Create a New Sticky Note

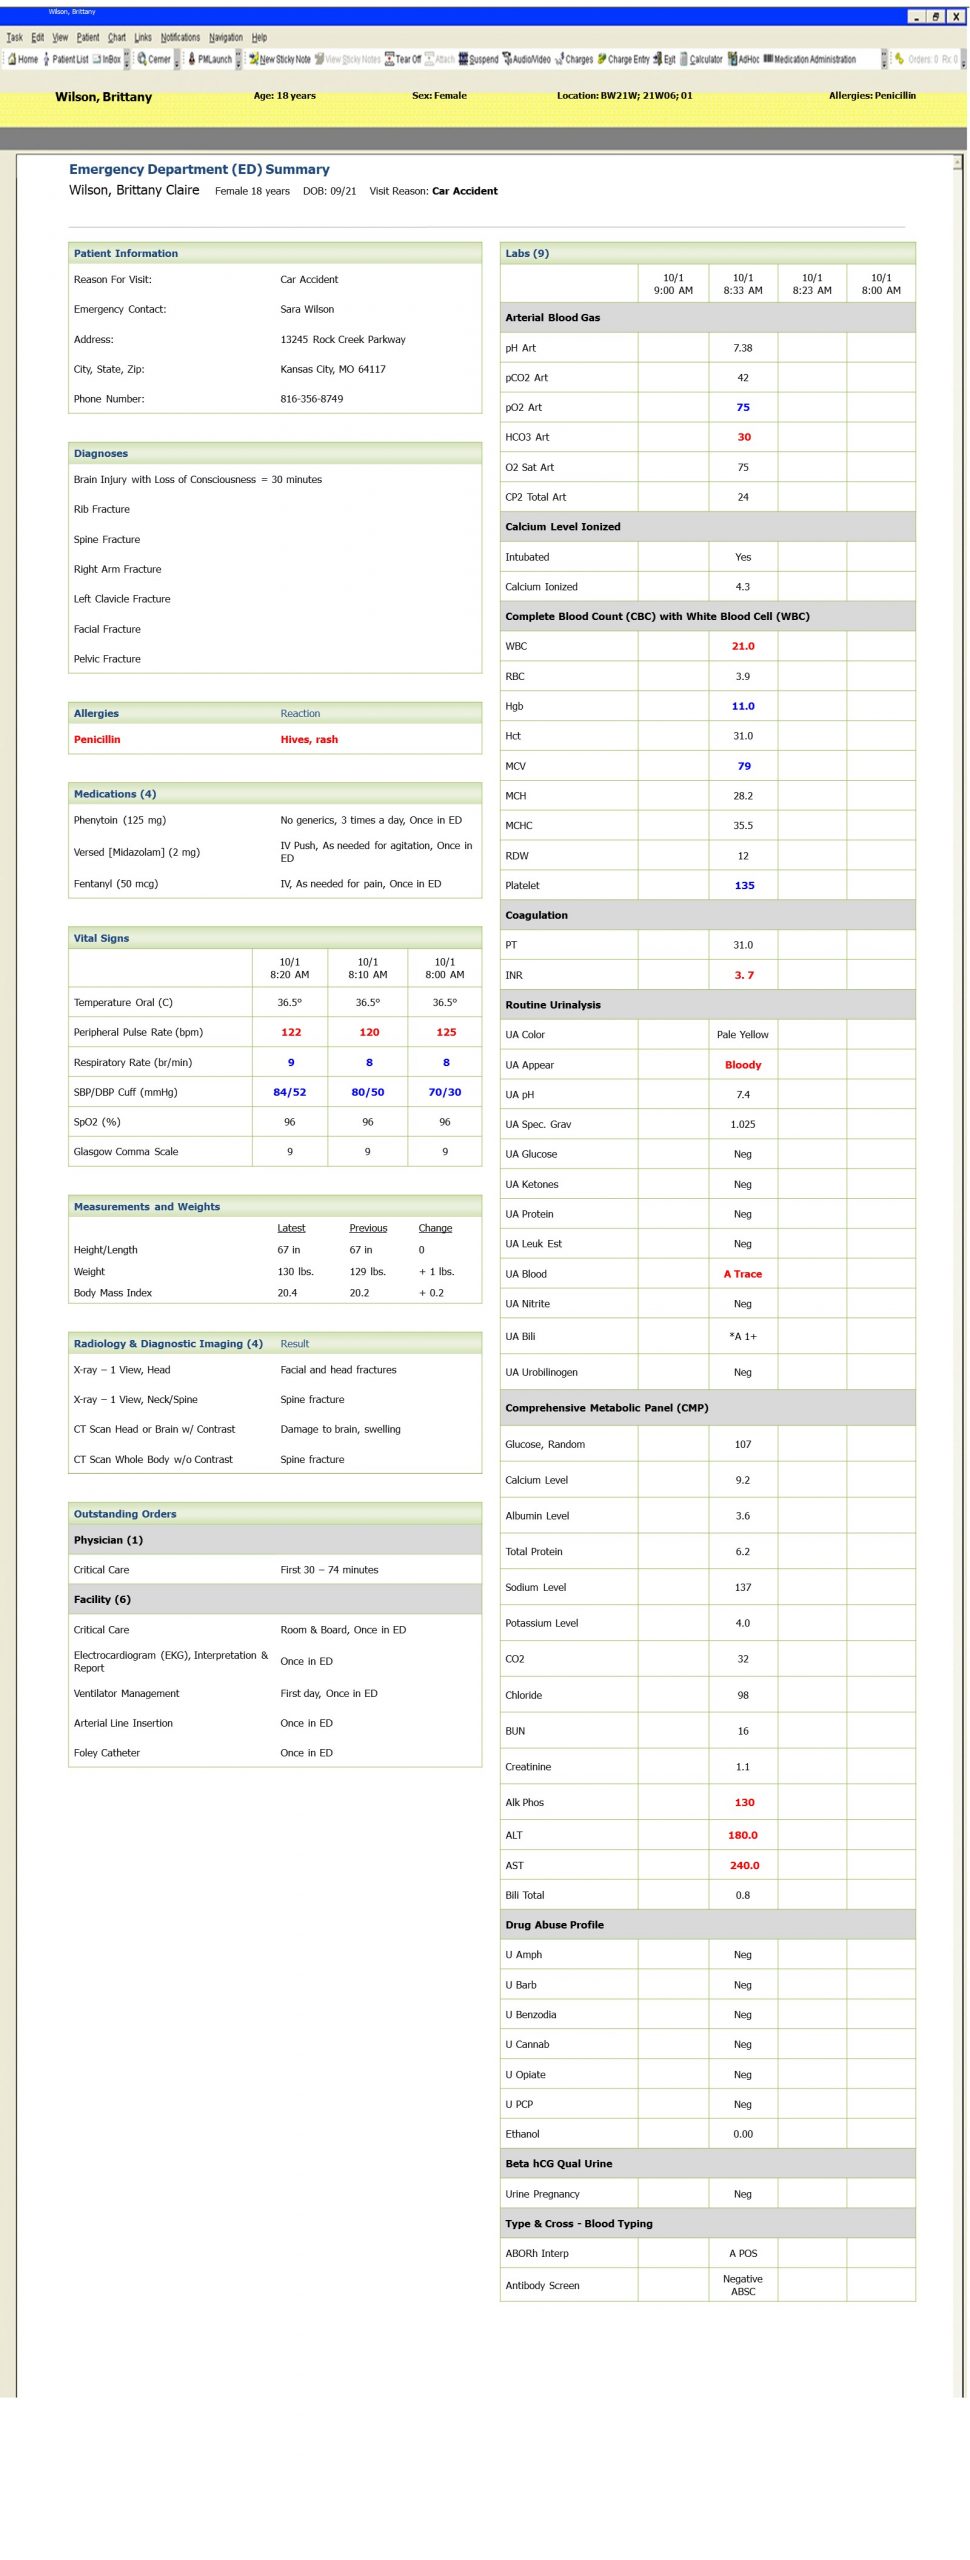280,59
